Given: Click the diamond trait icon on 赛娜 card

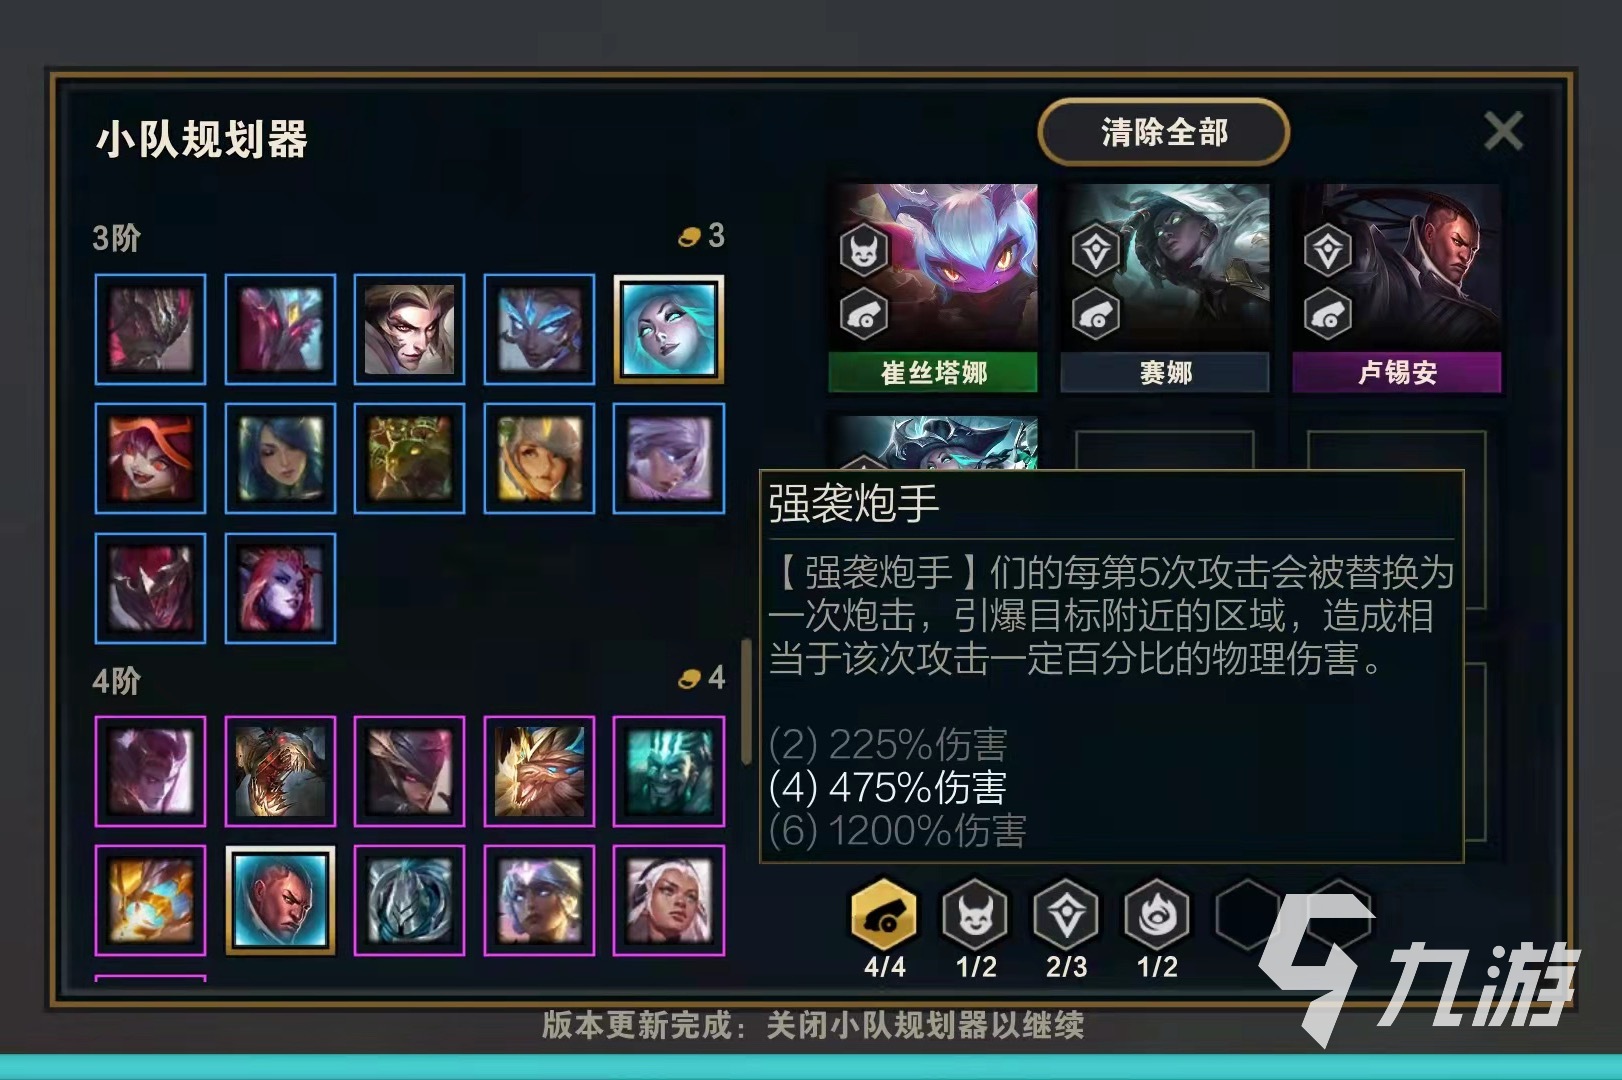Looking at the screenshot, I should 1096,251.
